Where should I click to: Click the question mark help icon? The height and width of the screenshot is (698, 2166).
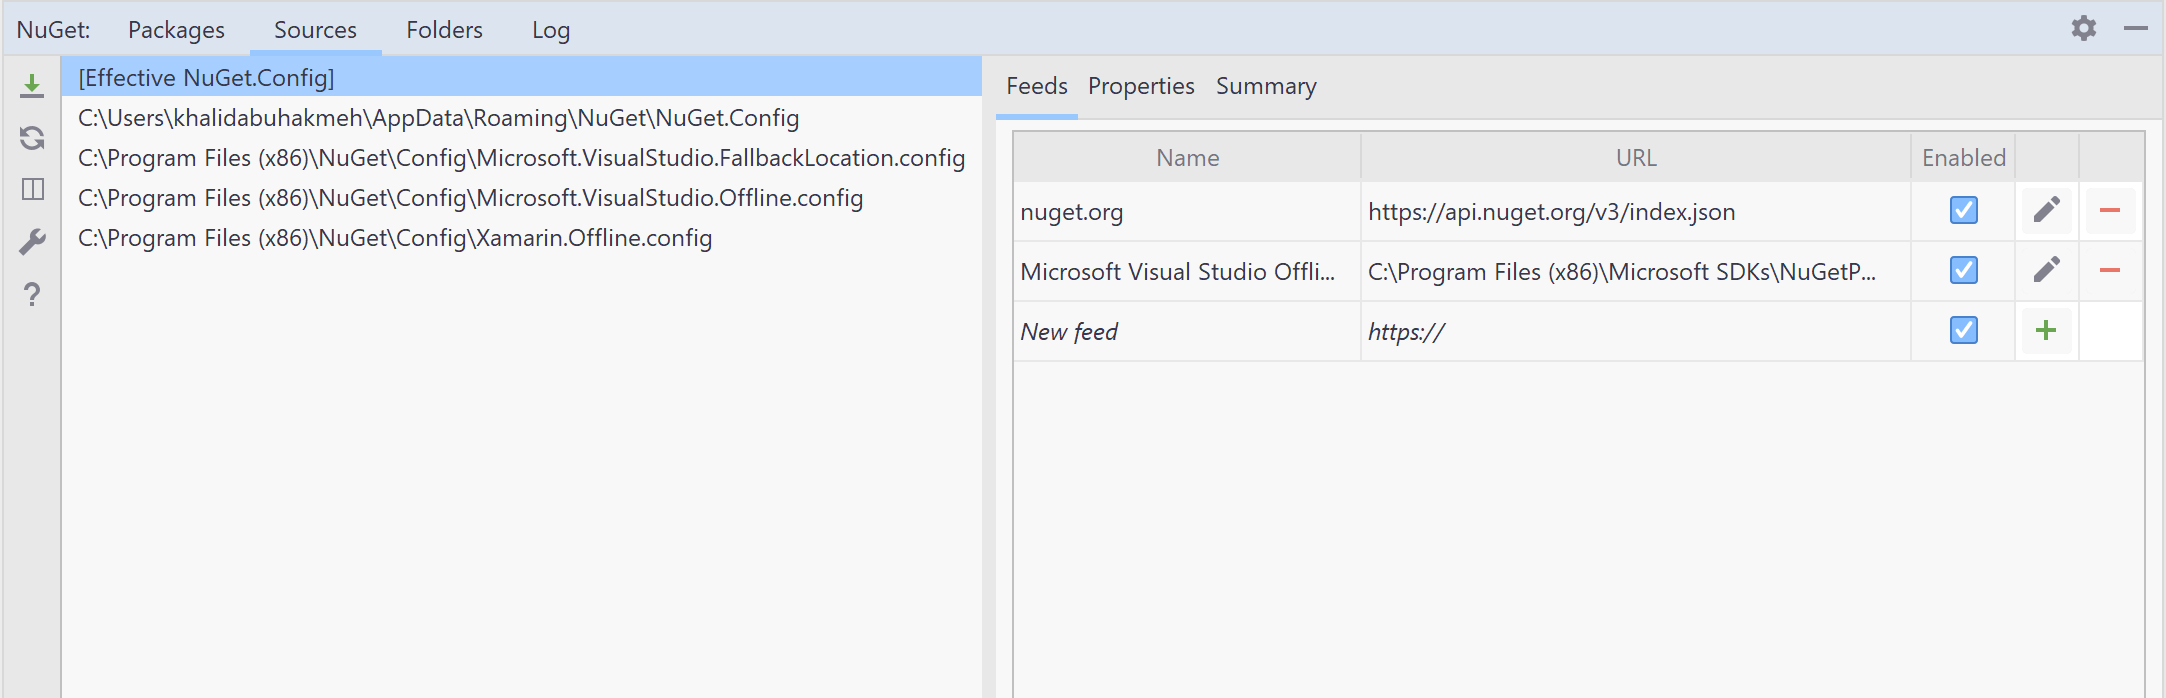[32, 294]
